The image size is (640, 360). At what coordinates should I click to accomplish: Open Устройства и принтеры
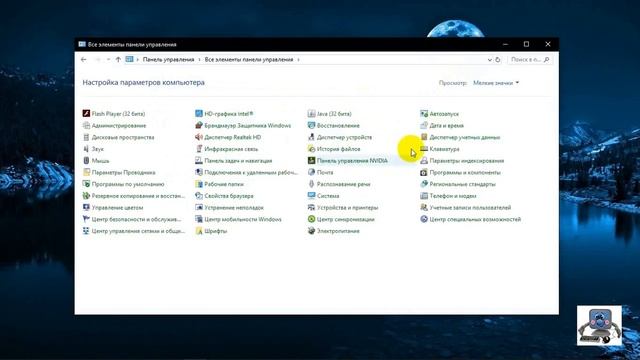click(x=343, y=207)
